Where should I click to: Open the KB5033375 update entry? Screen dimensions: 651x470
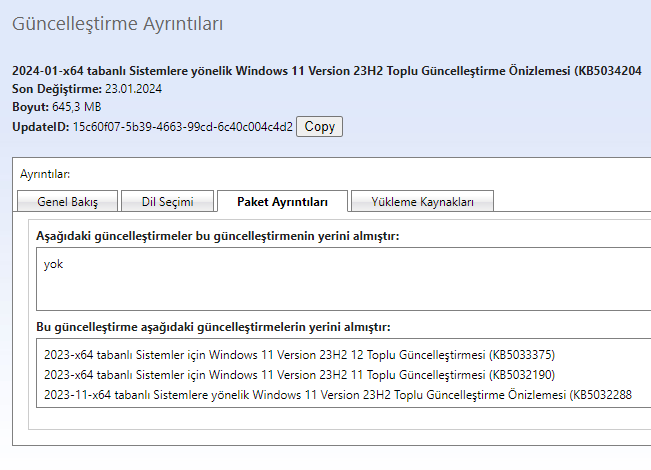(299, 355)
